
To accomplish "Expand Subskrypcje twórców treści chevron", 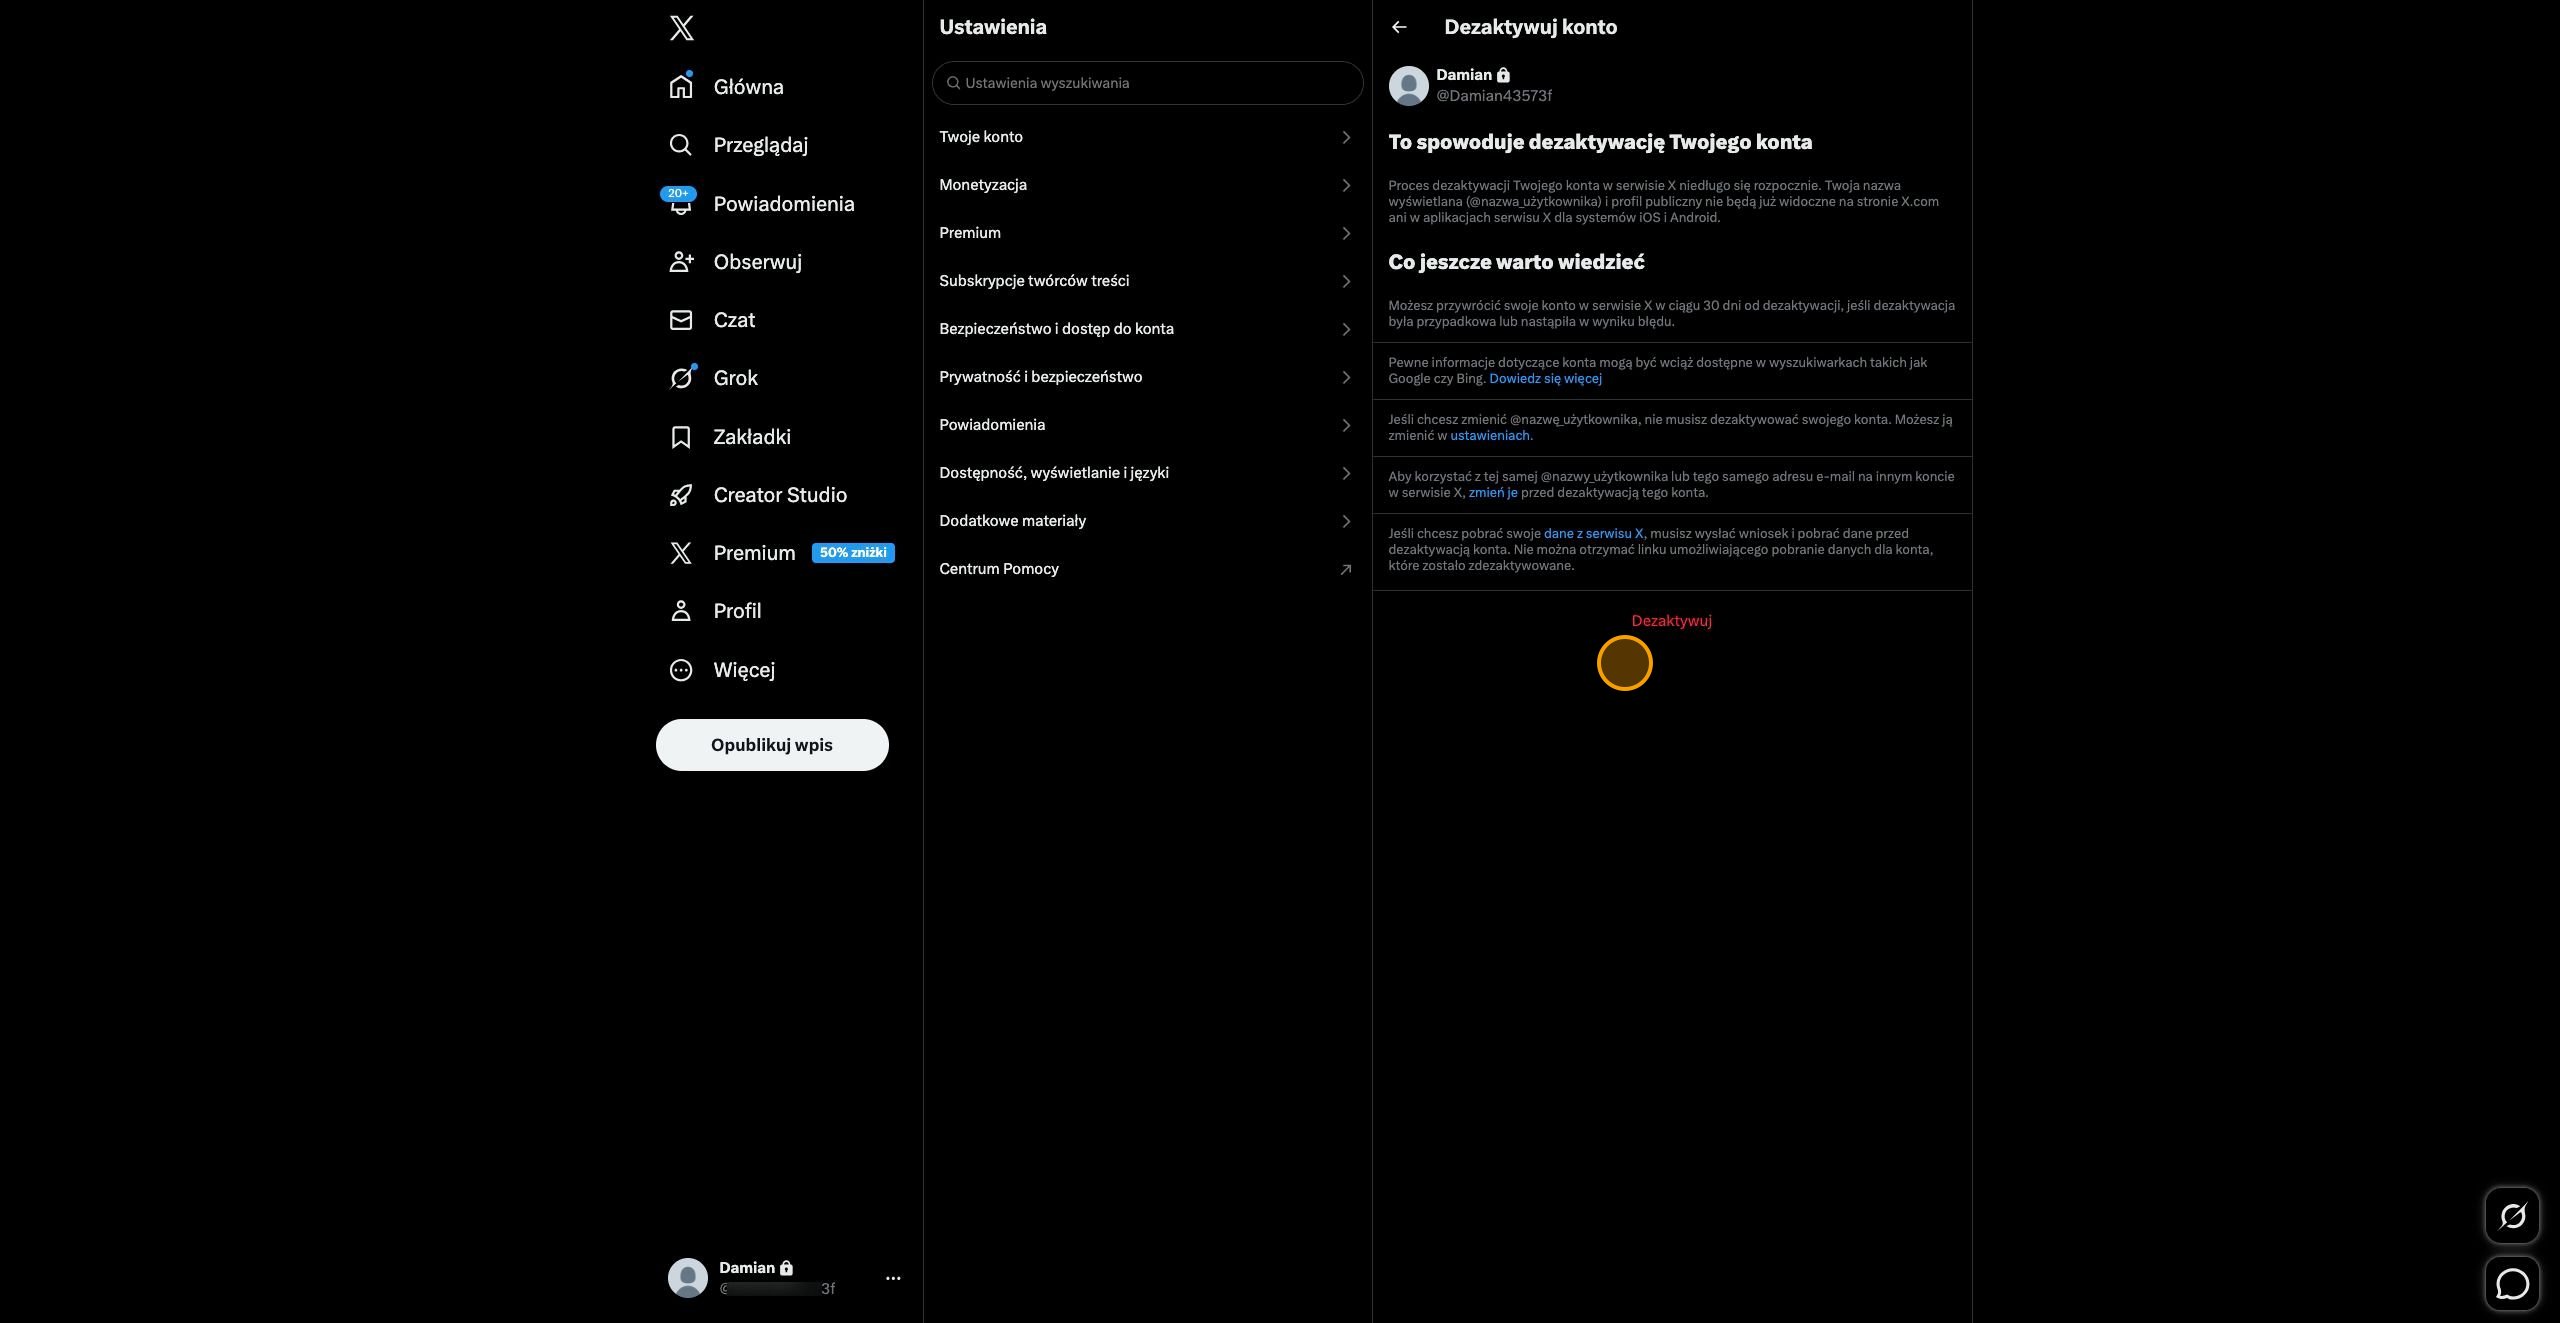I will tap(1346, 281).
